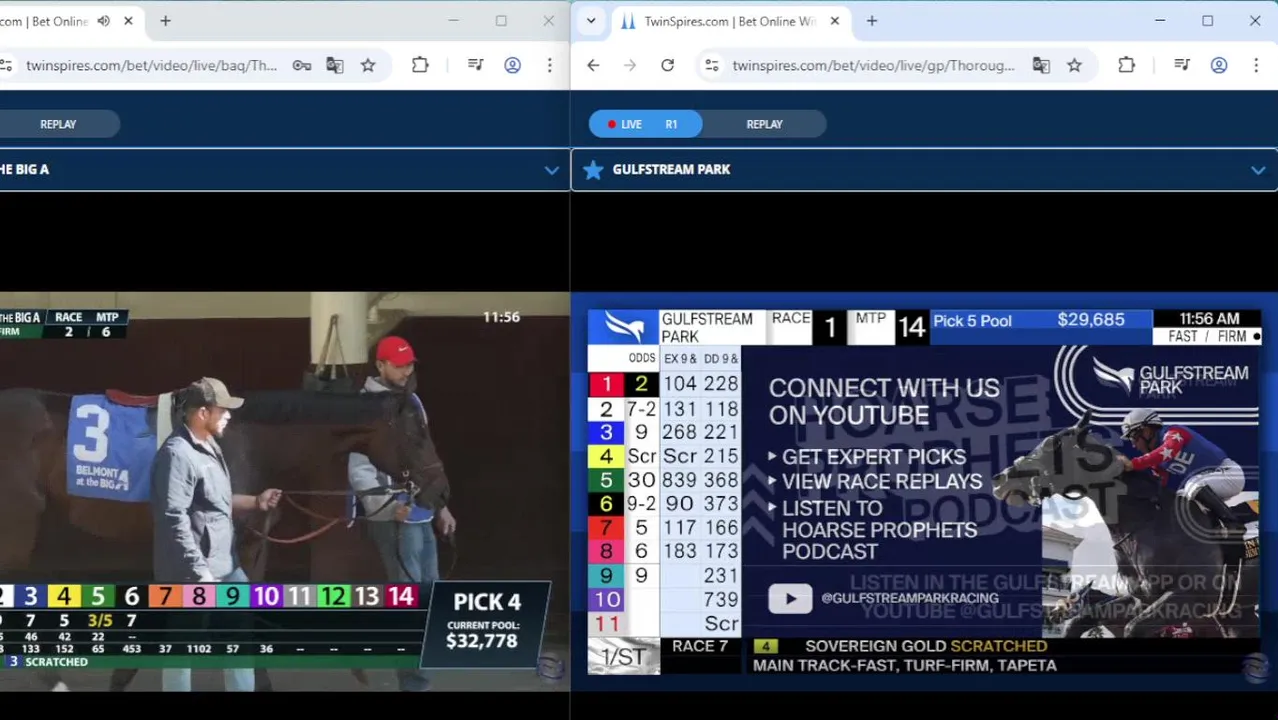Viewport: 1278px width, 720px height.
Task: Open media control icon in left window toolbar
Action: pos(476,65)
